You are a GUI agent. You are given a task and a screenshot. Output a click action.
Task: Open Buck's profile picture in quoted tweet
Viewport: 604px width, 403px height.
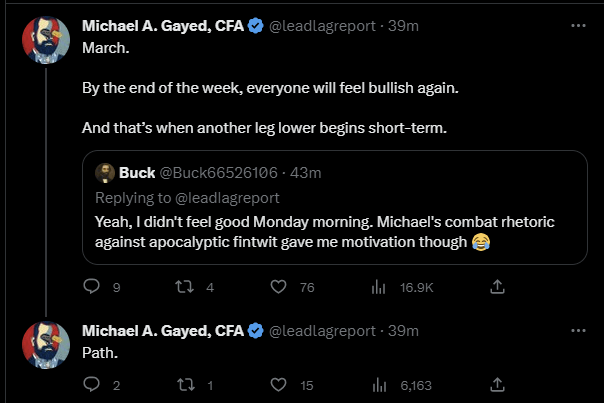click(x=105, y=173)
